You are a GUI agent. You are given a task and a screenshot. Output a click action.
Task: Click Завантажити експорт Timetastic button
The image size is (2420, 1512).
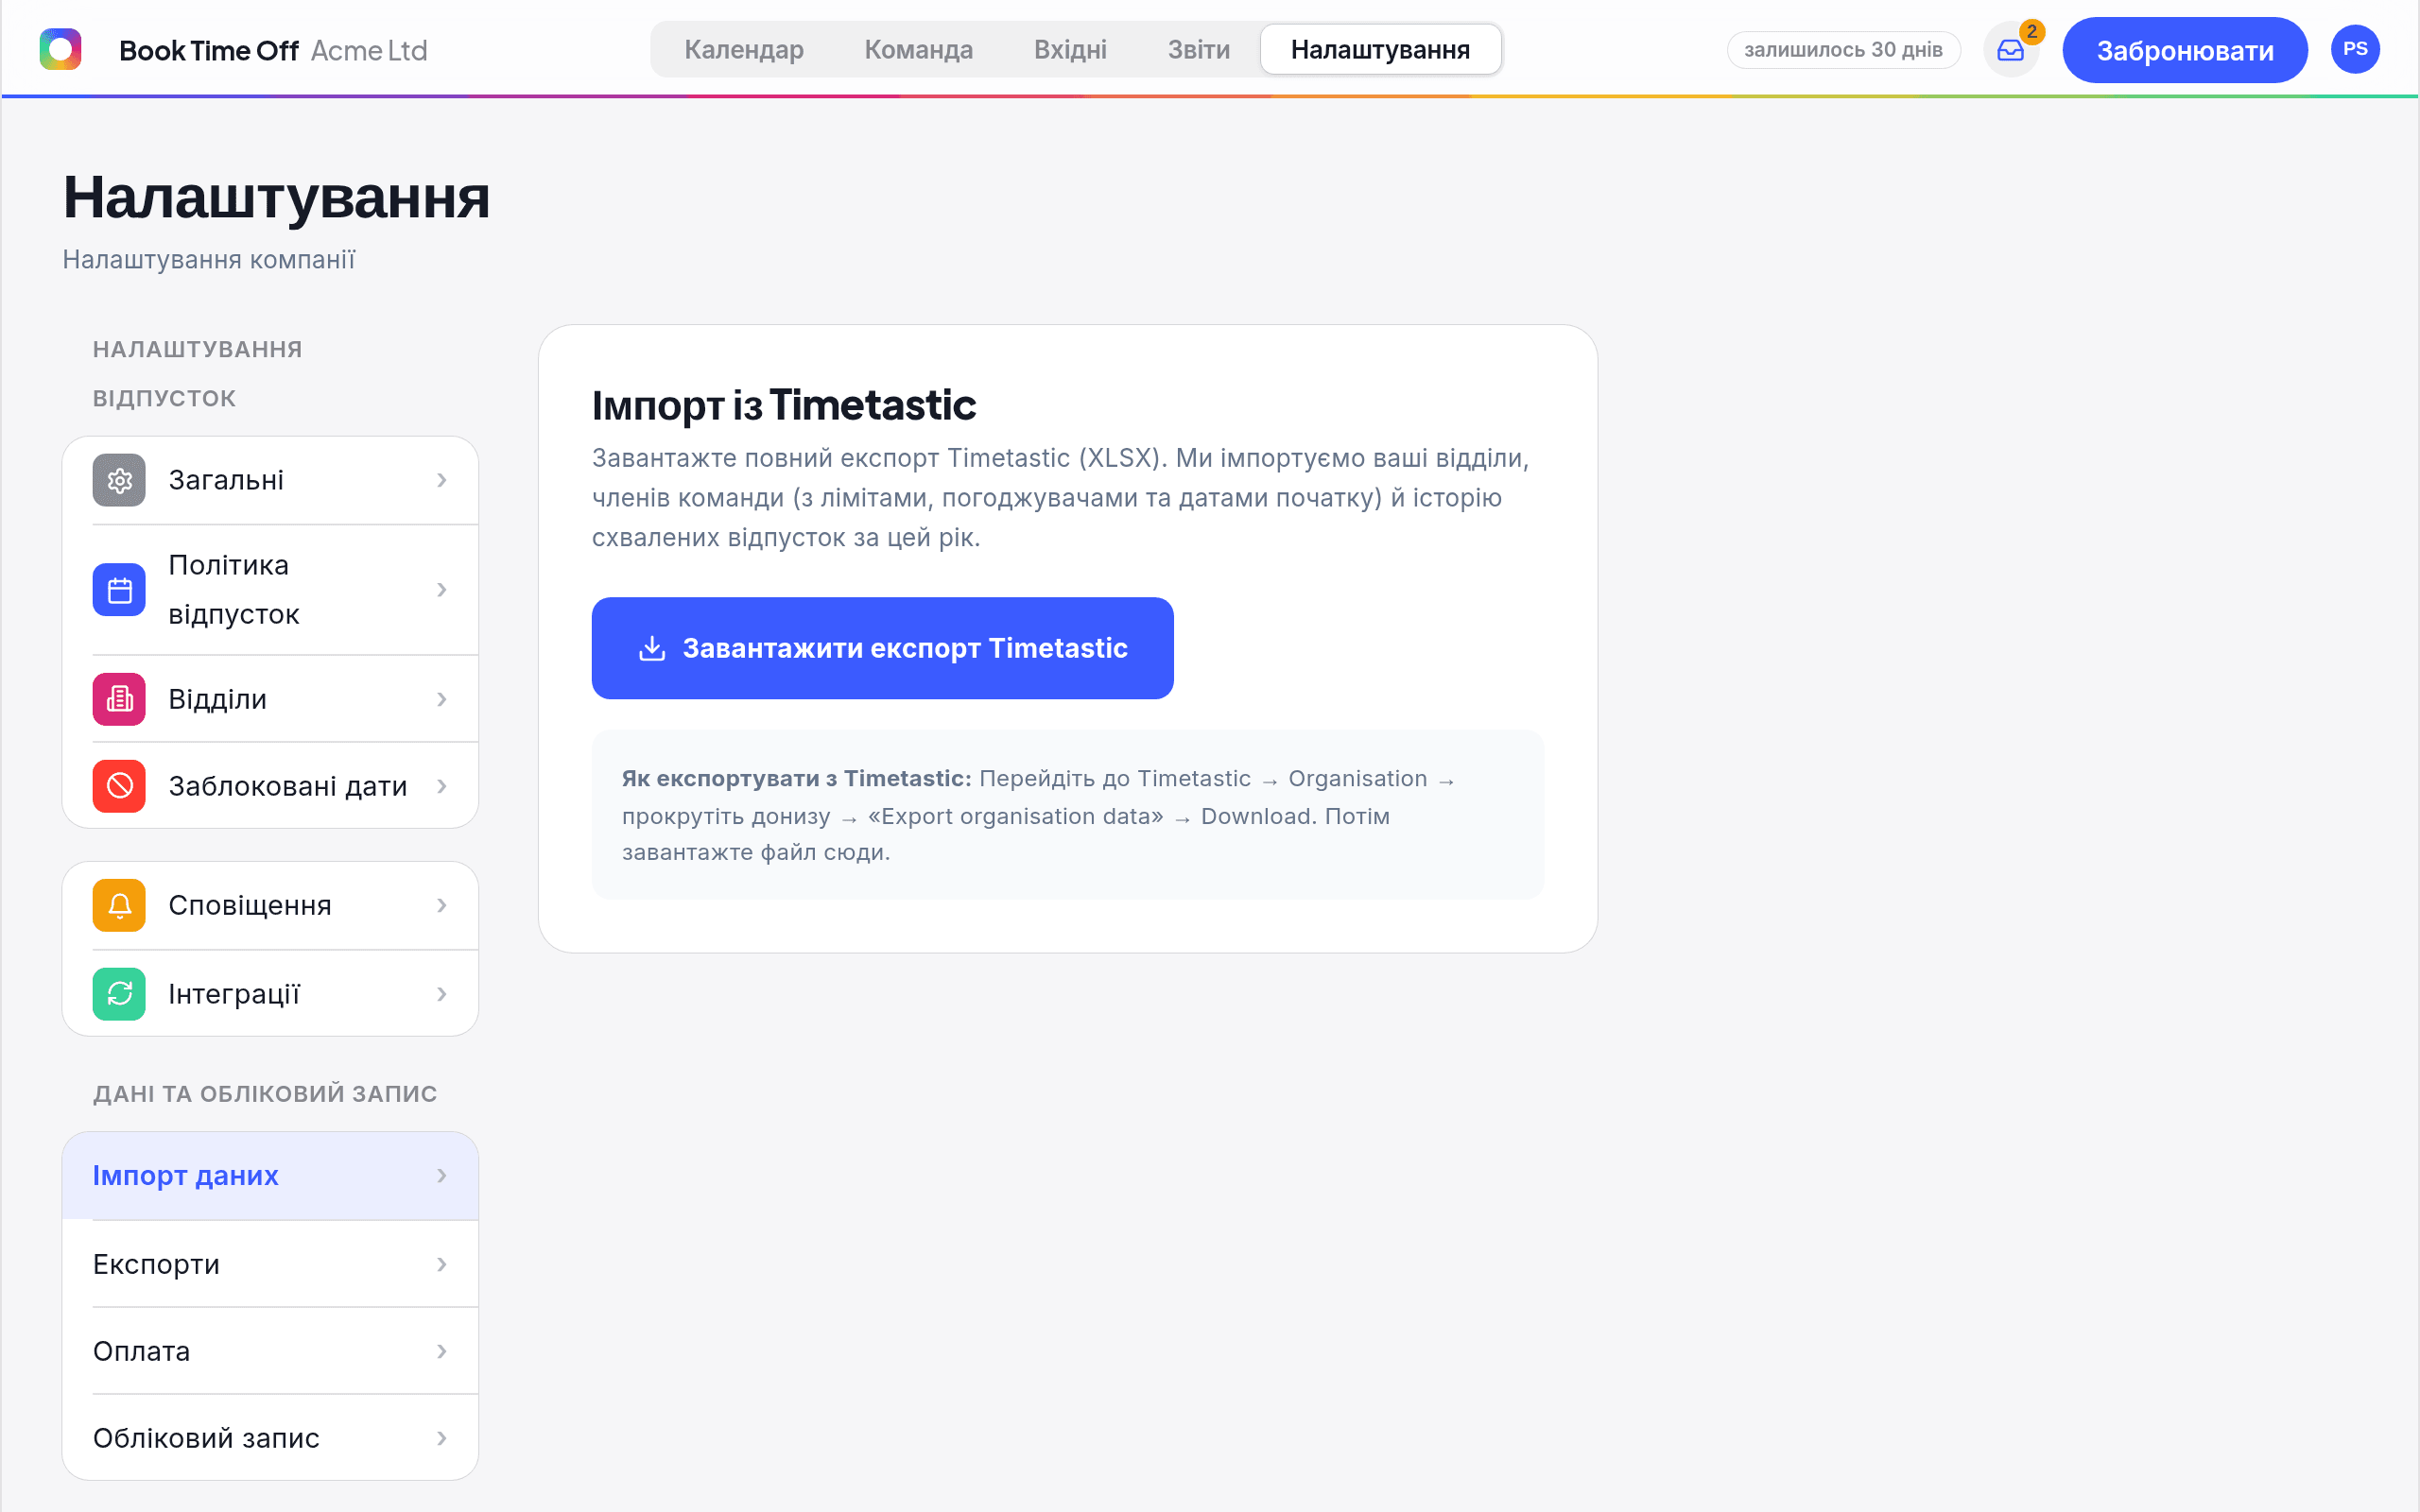point(882,648)
